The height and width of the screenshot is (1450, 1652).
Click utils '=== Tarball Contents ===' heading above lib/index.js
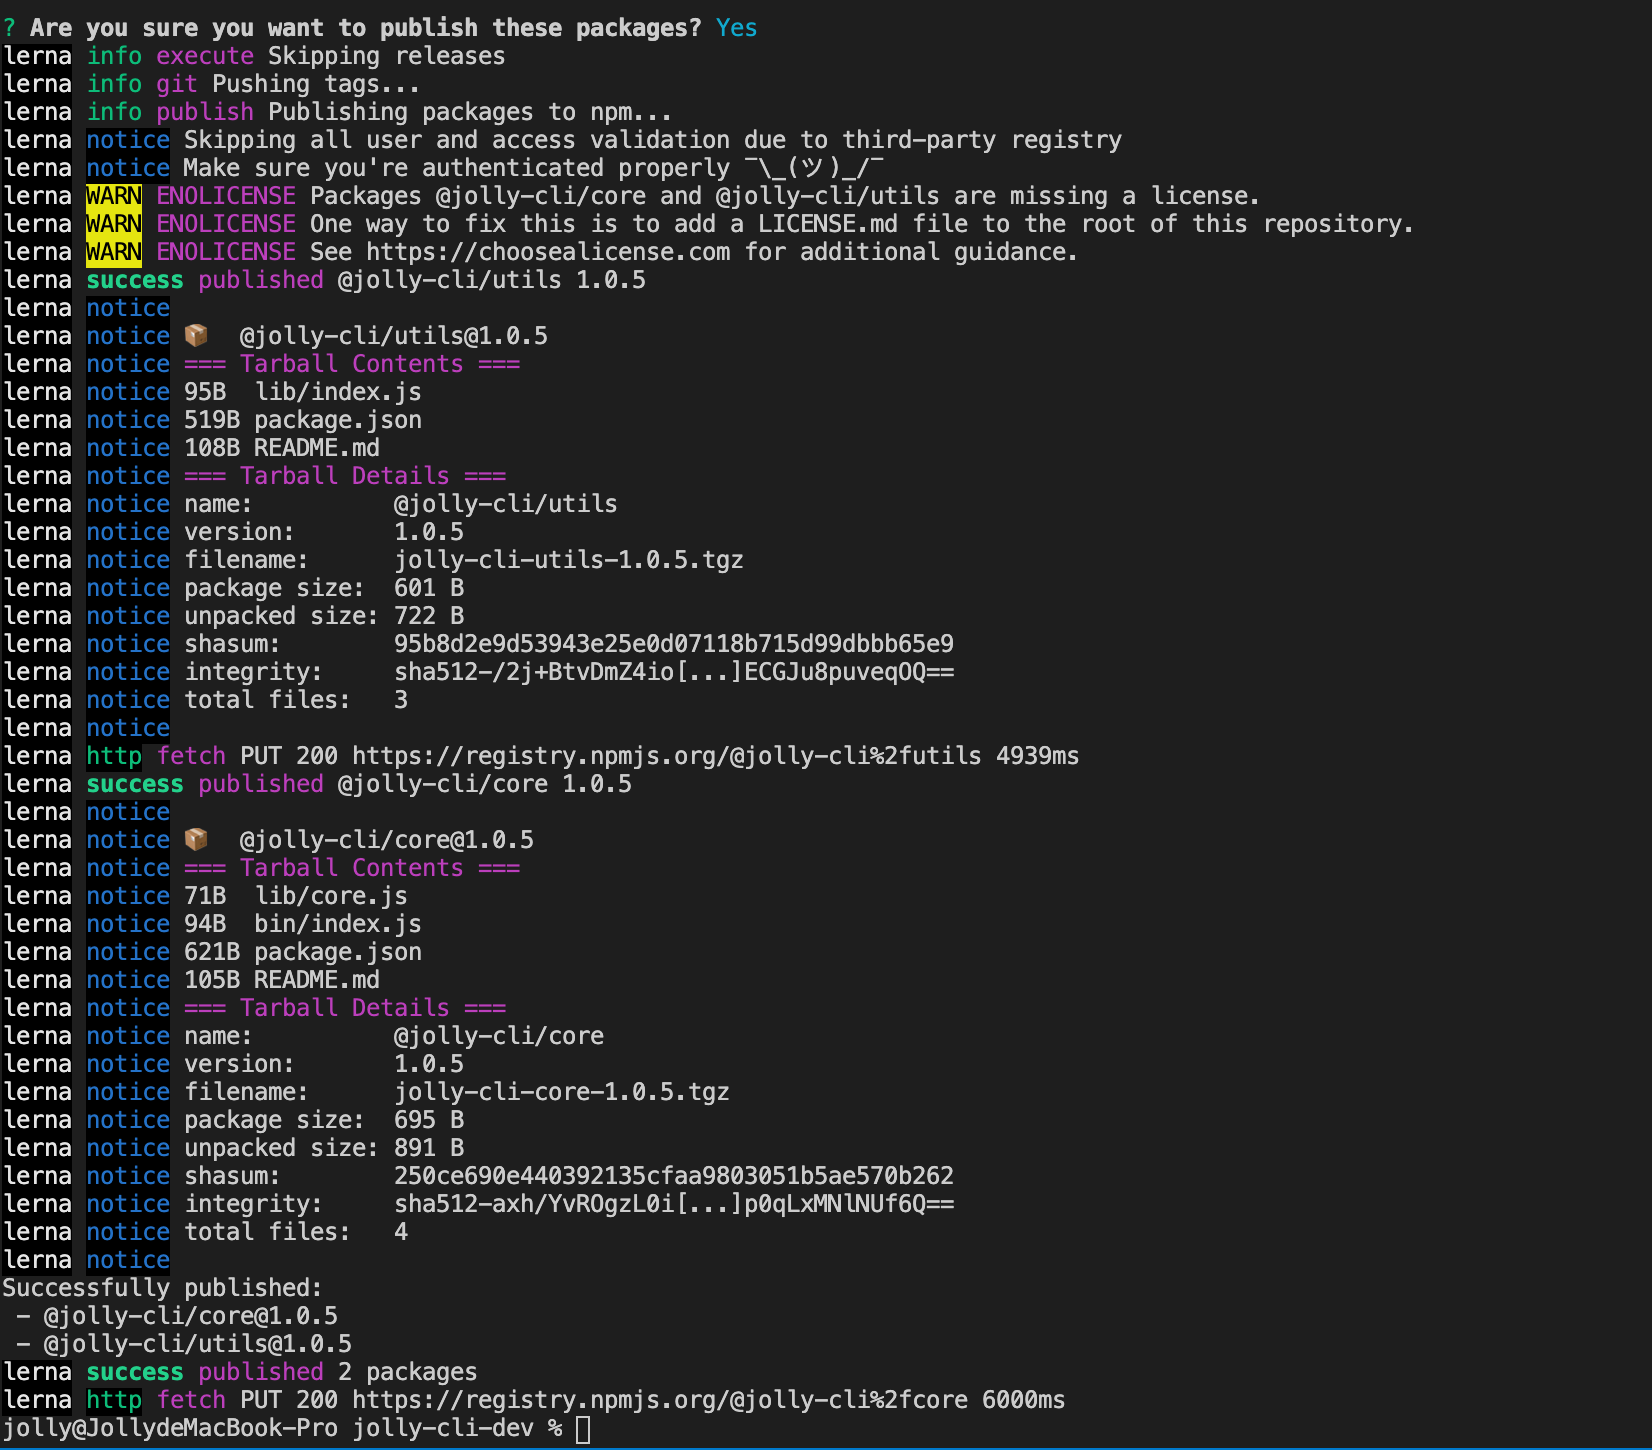click(352, 364)
